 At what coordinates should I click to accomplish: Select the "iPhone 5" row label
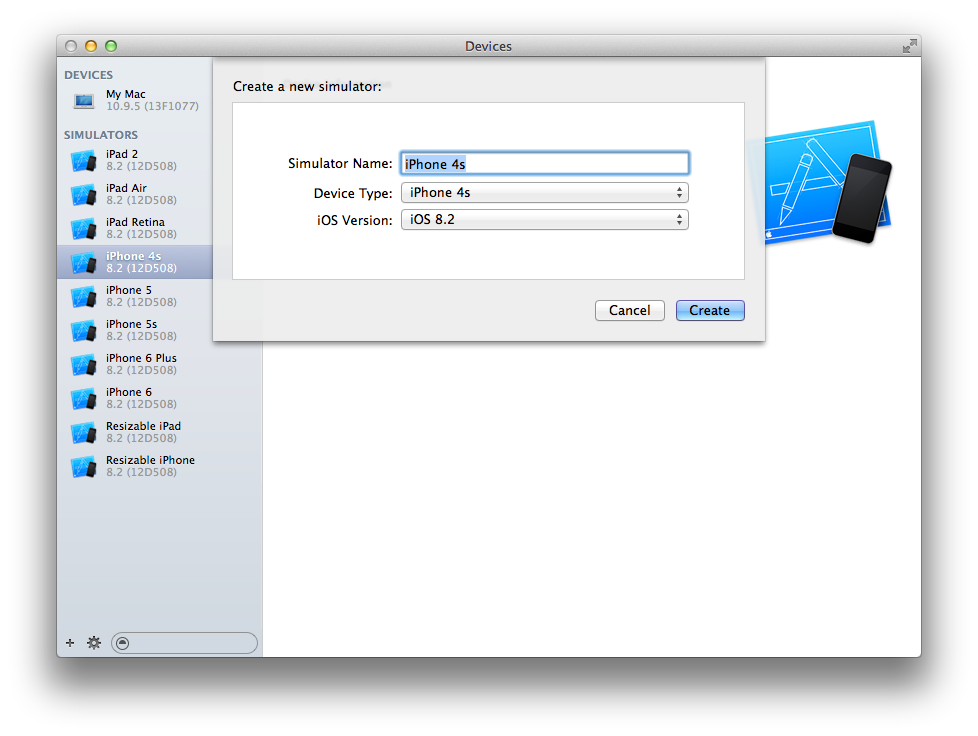pyautogui.click(x=128, y=290)
